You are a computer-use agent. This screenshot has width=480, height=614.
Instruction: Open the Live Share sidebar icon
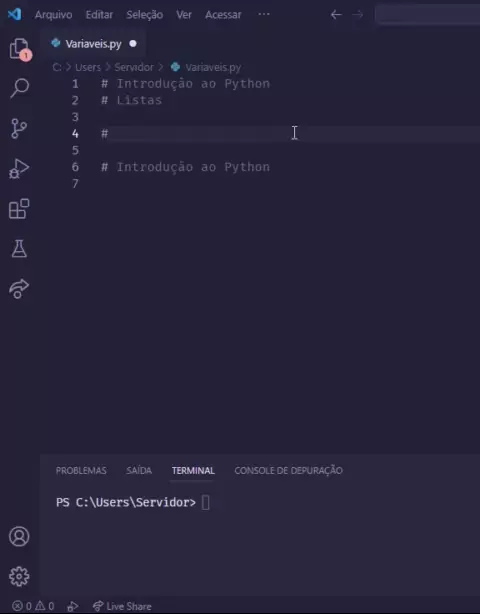19,289
